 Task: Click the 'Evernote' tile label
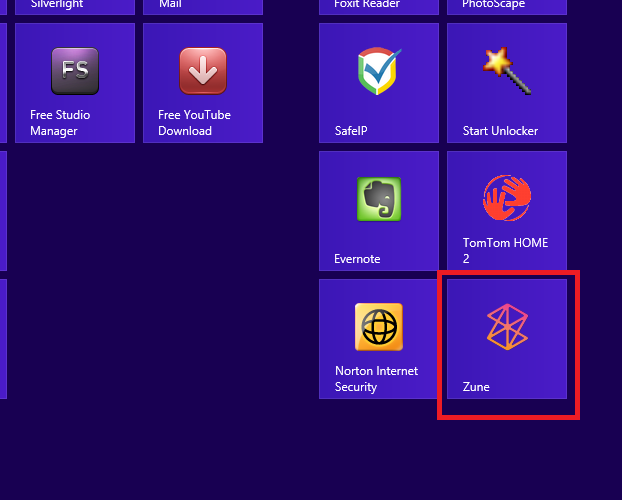click(357, 259)
